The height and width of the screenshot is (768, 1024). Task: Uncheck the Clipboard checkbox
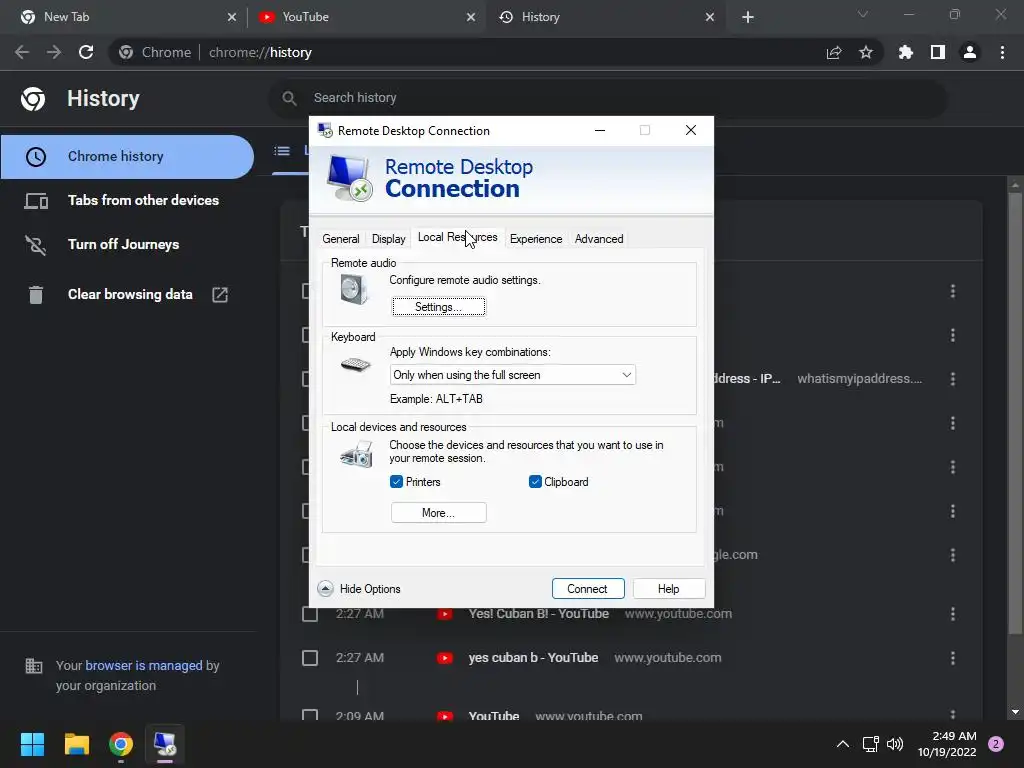(535, 482)
